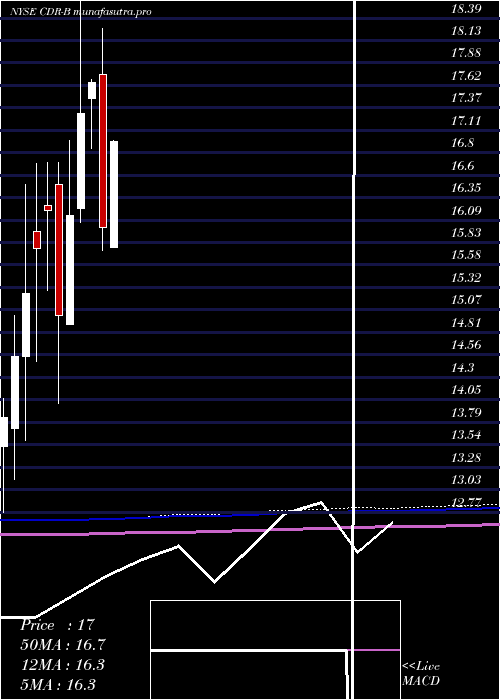Click the 50MA : 16.7 readout

pos(63,645)
